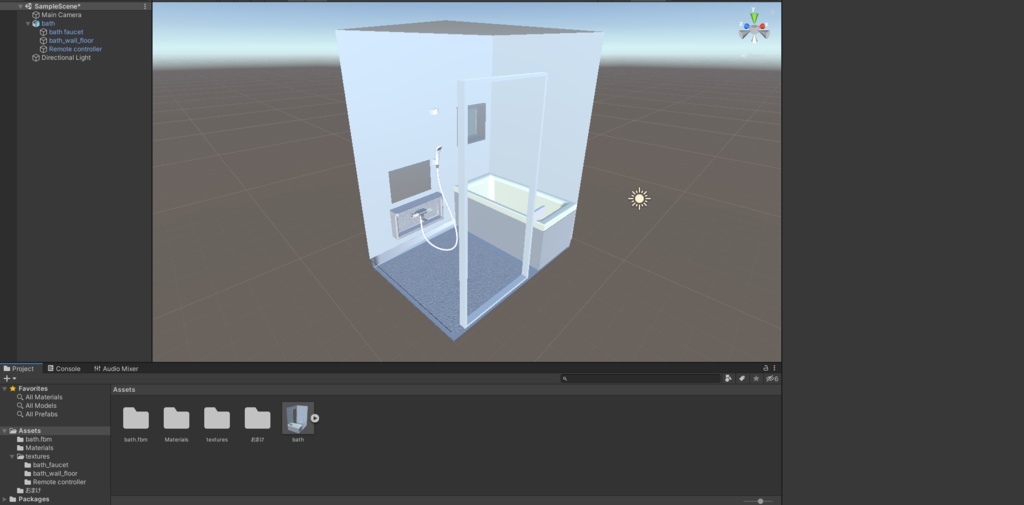Select Materials folder thumbnail in grid
Screen dimensions: 1024x505
176,418
